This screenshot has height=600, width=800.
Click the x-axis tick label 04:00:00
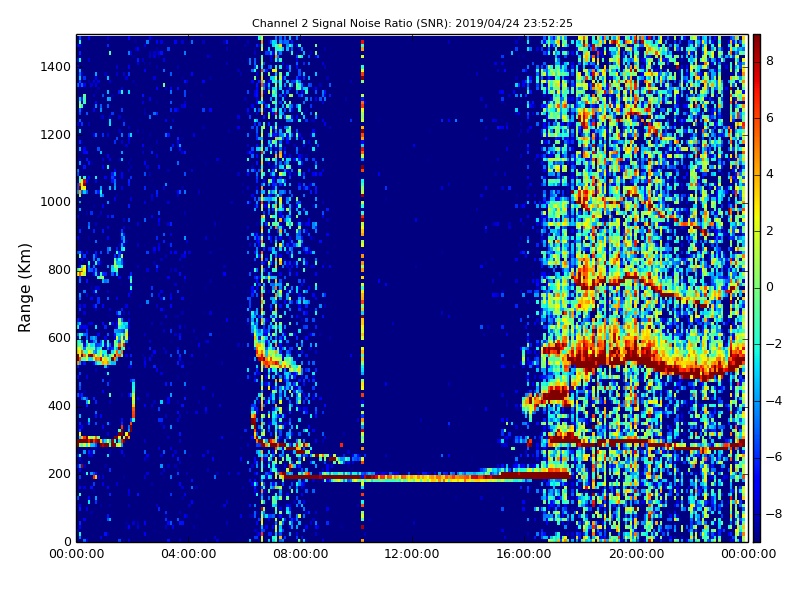tap(189, 554)
